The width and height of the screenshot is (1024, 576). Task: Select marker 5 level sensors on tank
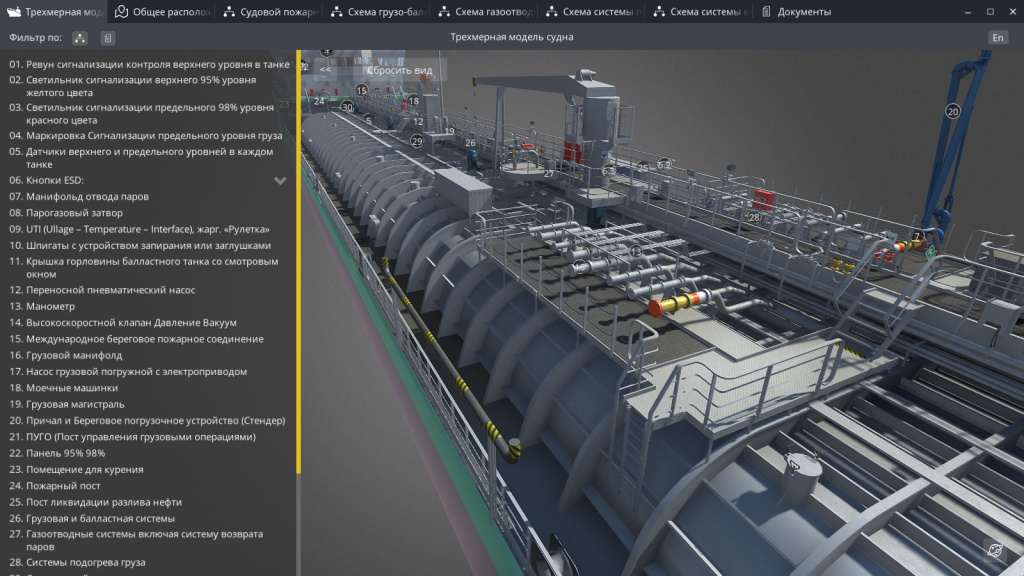point(369,120)
